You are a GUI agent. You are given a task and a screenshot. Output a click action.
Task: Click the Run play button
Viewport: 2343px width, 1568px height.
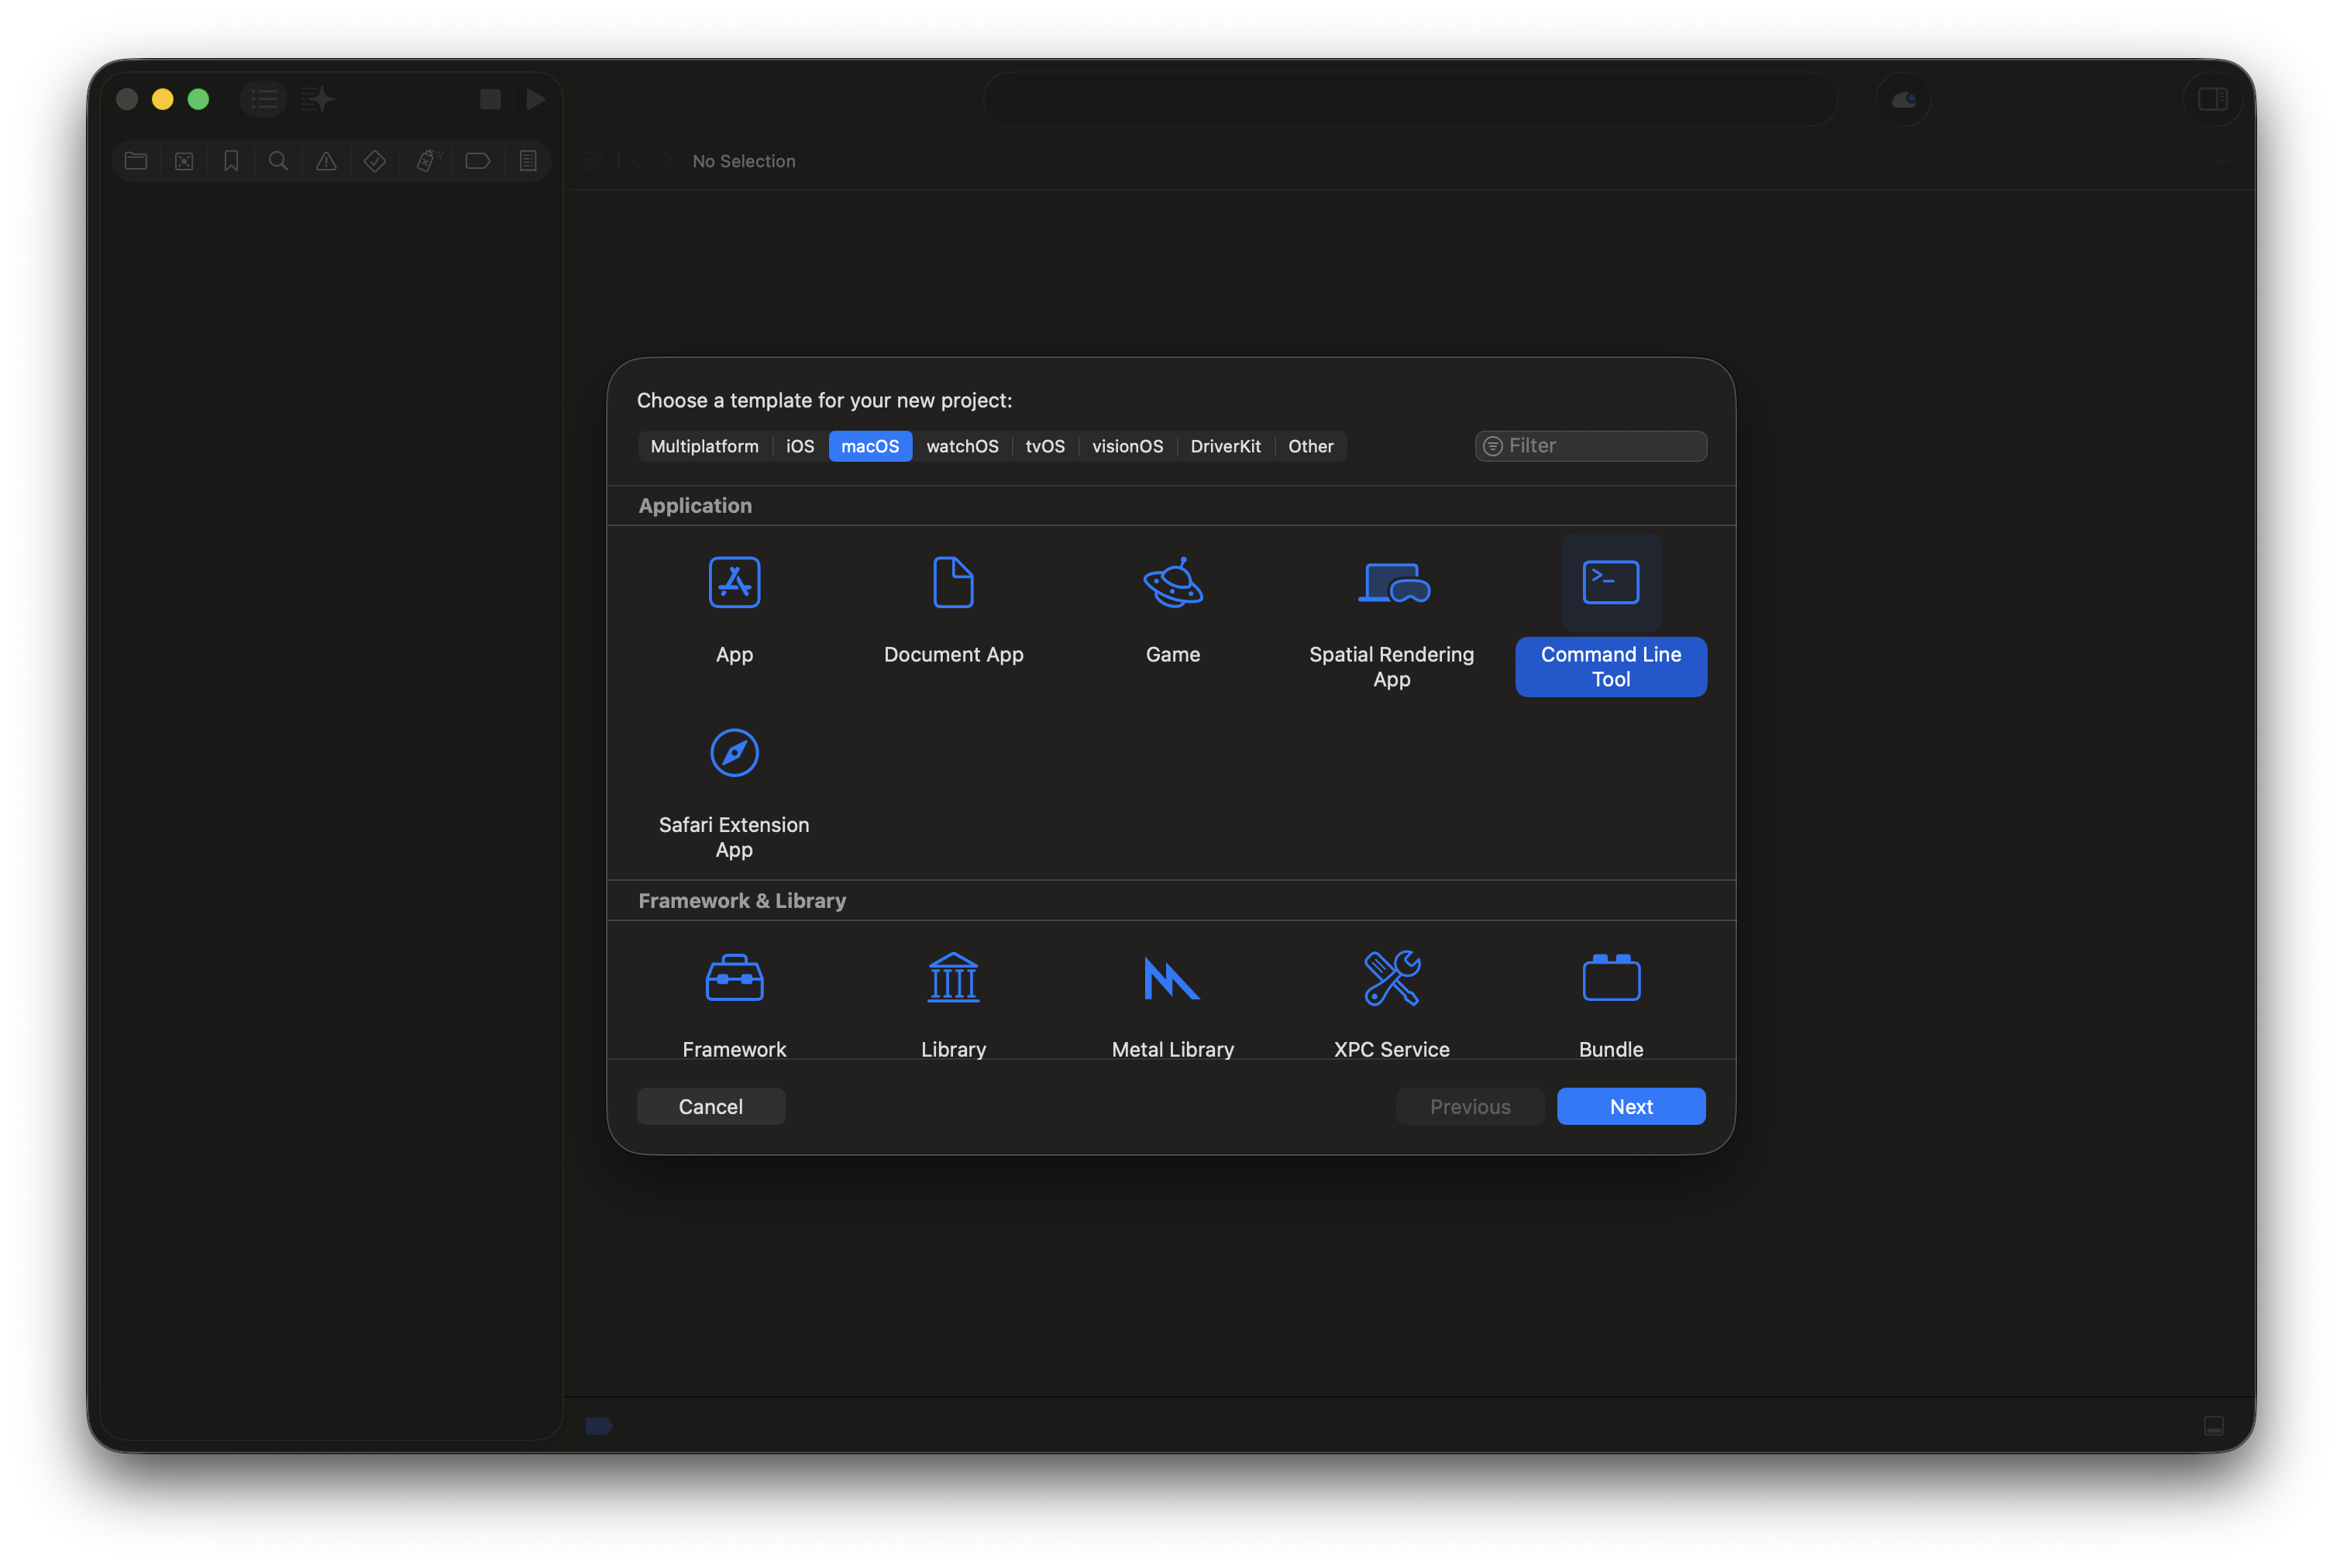(x=536, y=99)
